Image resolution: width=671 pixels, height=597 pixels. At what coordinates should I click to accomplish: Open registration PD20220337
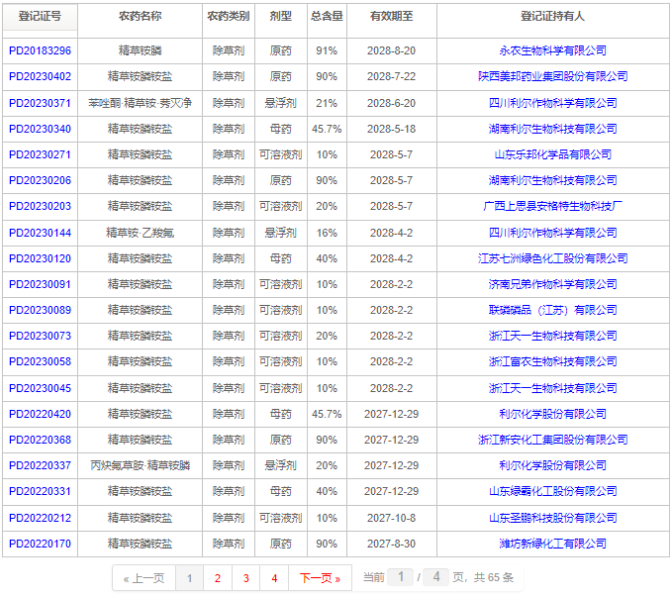click(x=40, y=465)
